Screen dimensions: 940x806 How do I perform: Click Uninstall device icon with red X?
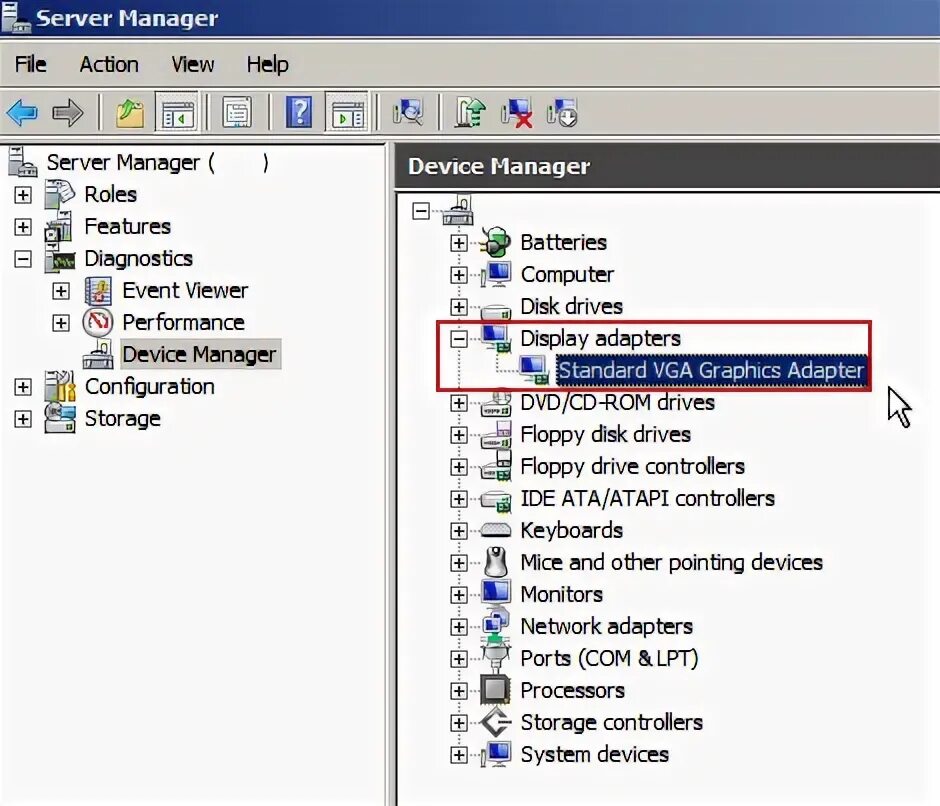pyautogui.click(x=516, y=112)
